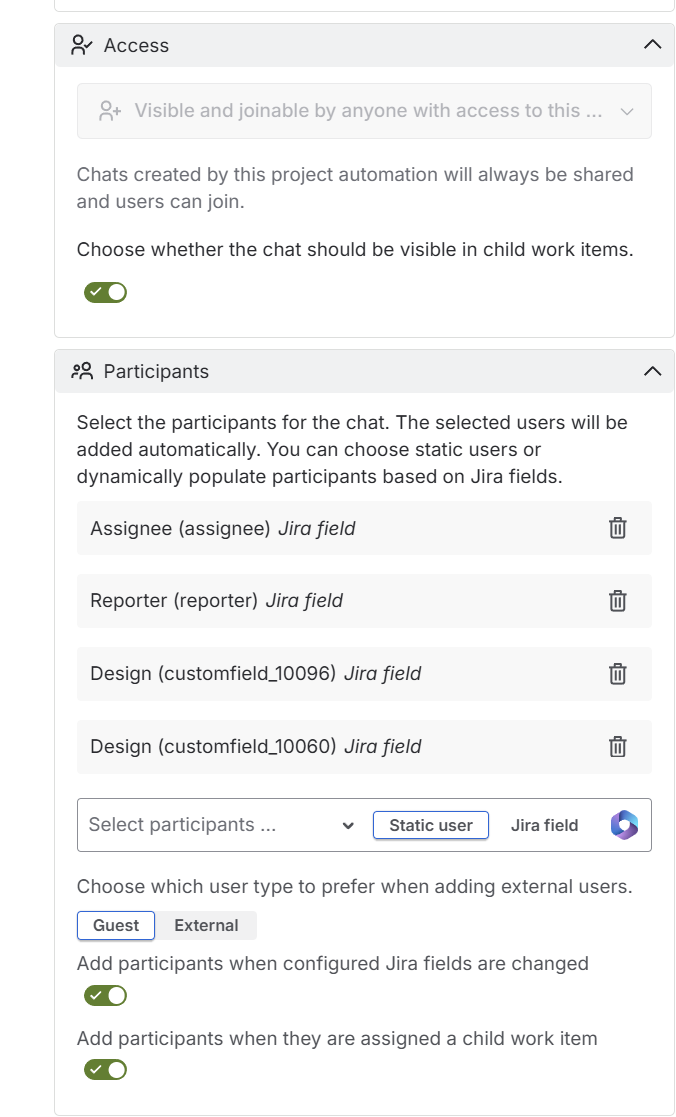Viewport: 676px width, 1117px height.
Task: Select Guest as preferred user type
Action: click(116, 926)
